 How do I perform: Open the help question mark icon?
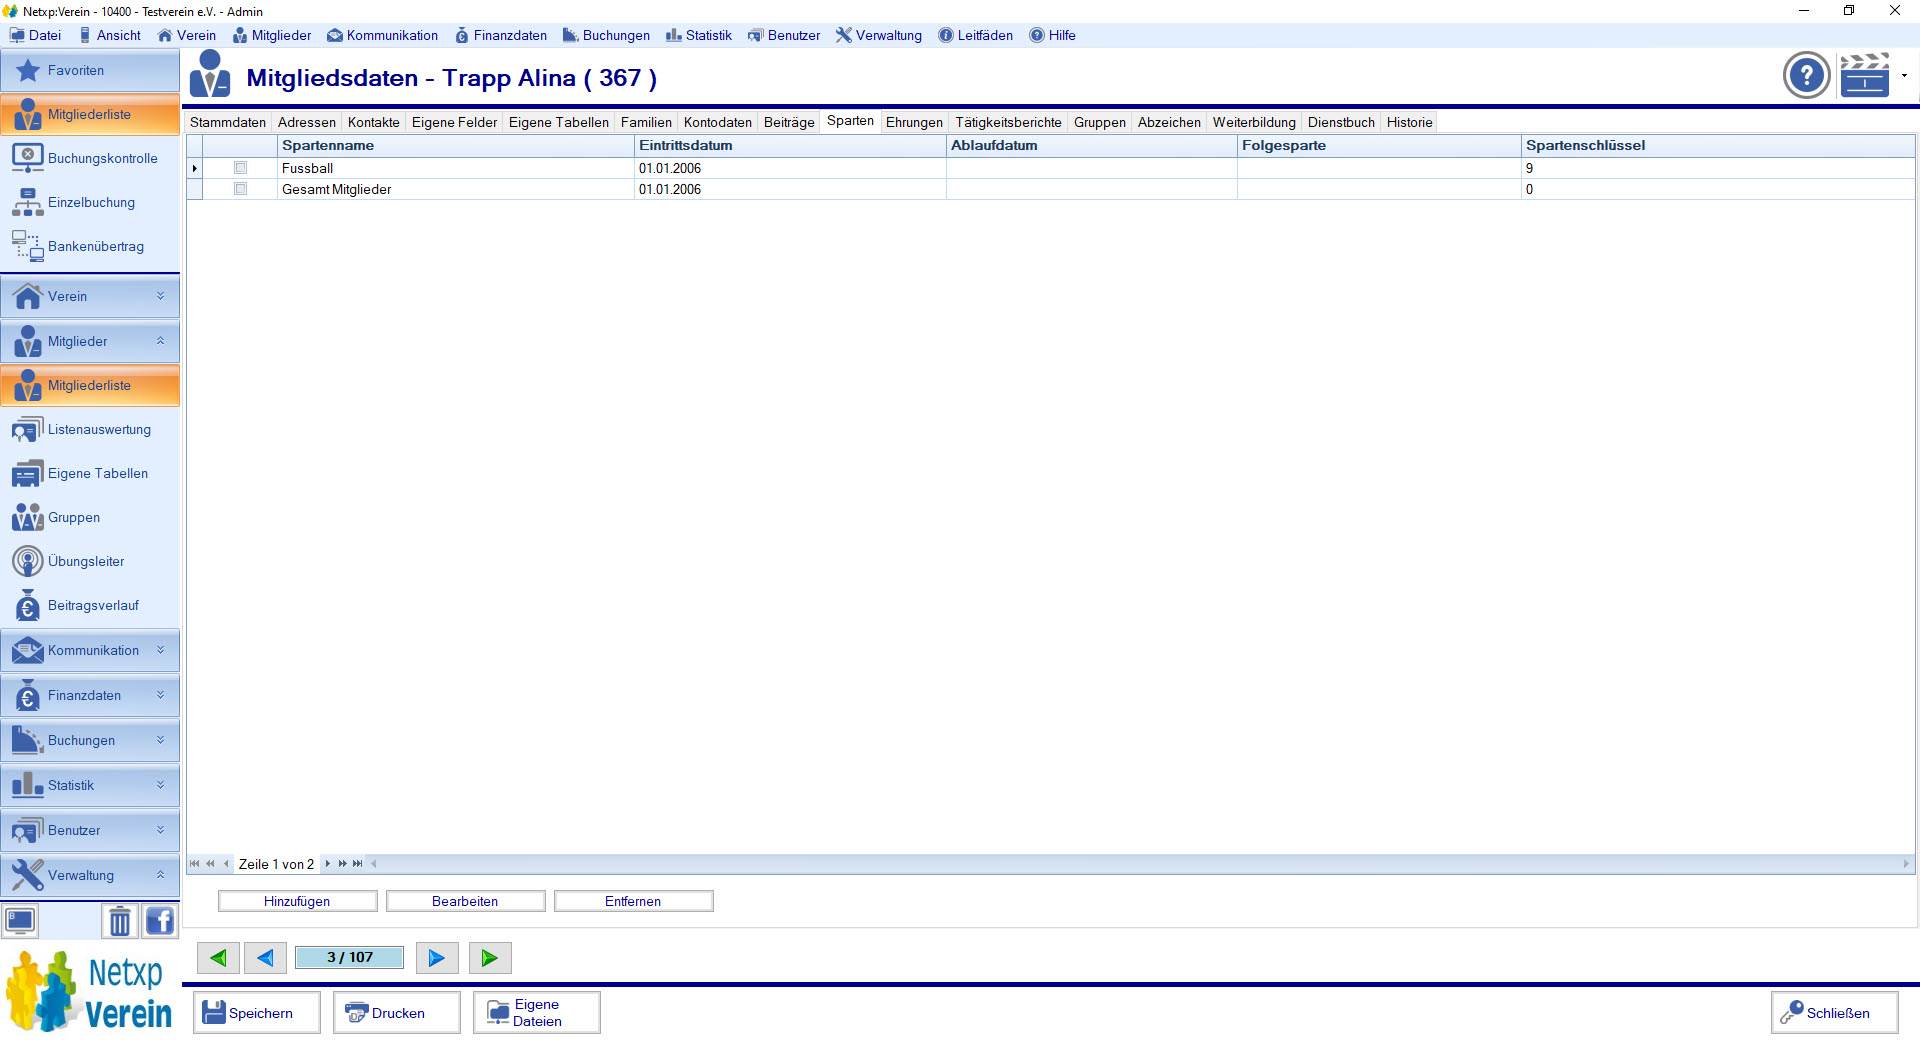coord(1806,75)
